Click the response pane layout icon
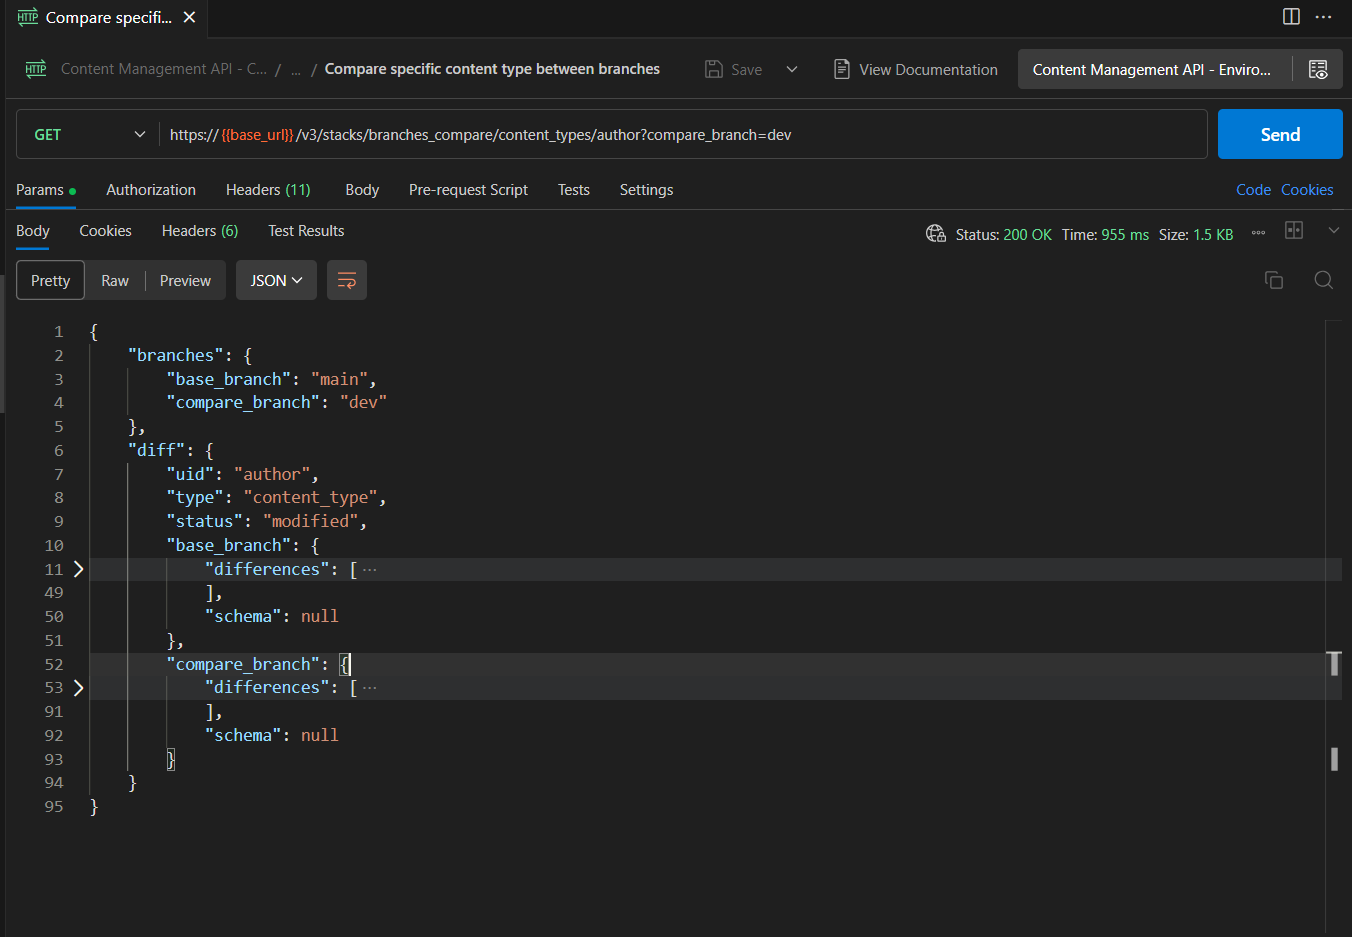The height and width of the screenshot is (937, 1352). click(1294, 230)
